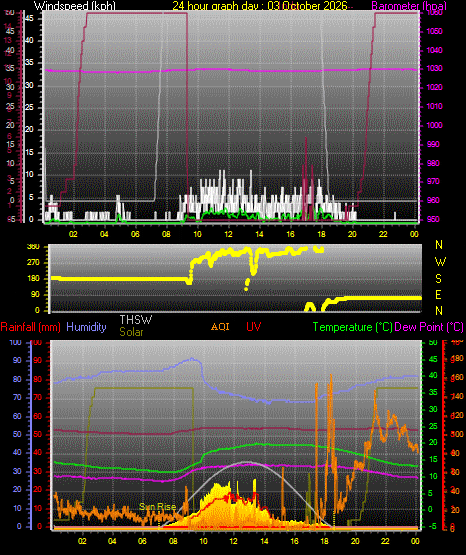Click hour 06 under the bottom graph

click(142, 541)
